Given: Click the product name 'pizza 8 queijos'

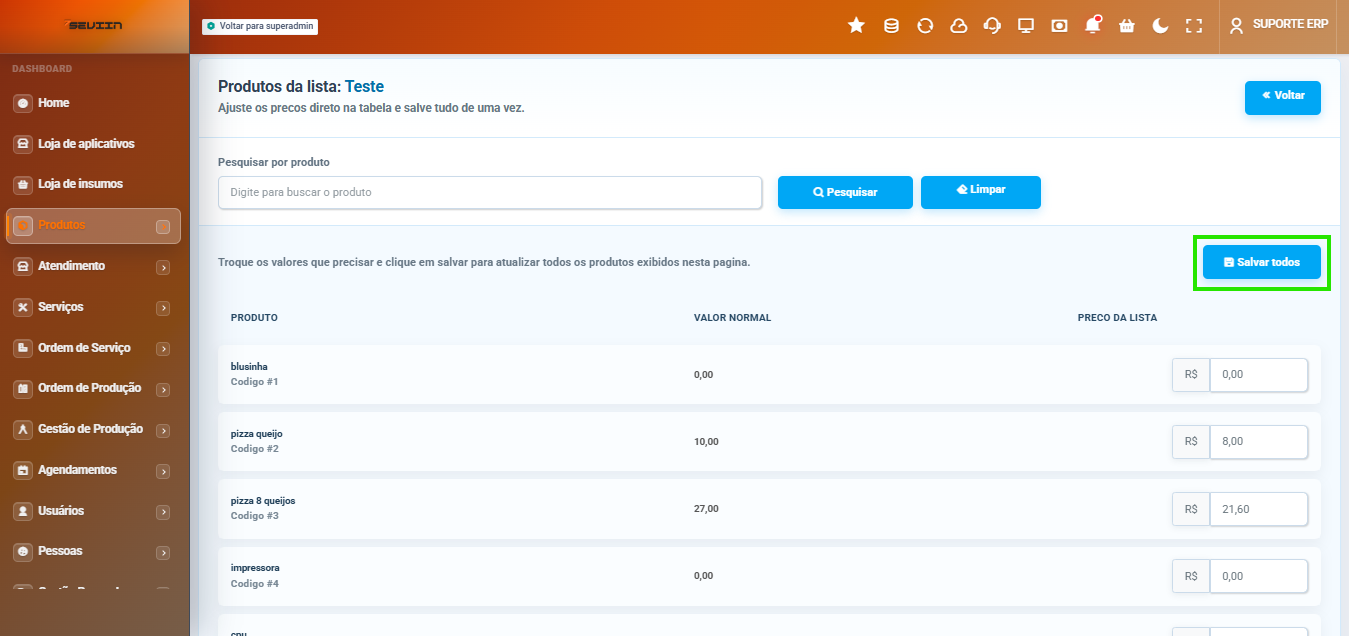Looking at the screenshot, I should coord(263,501).
